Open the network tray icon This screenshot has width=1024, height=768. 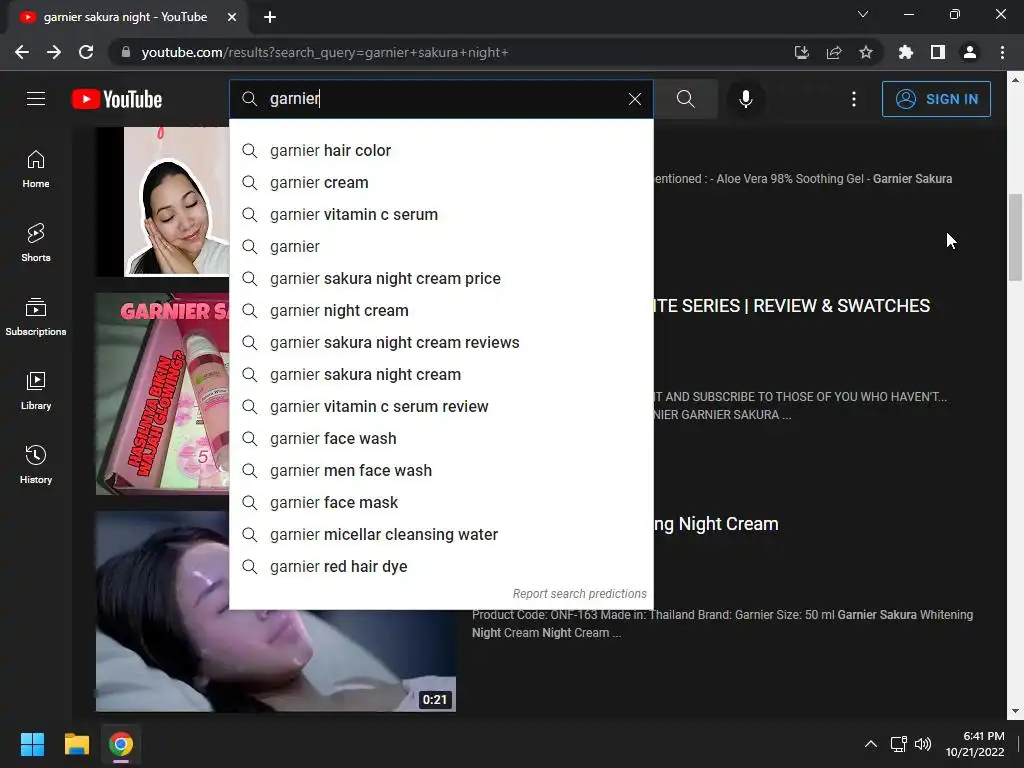(x=899, y=744)
